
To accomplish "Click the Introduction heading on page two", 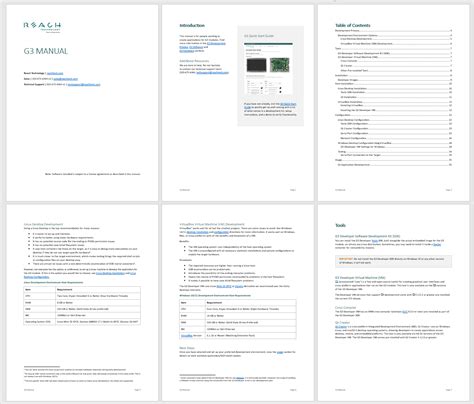I will coord(192,25).
